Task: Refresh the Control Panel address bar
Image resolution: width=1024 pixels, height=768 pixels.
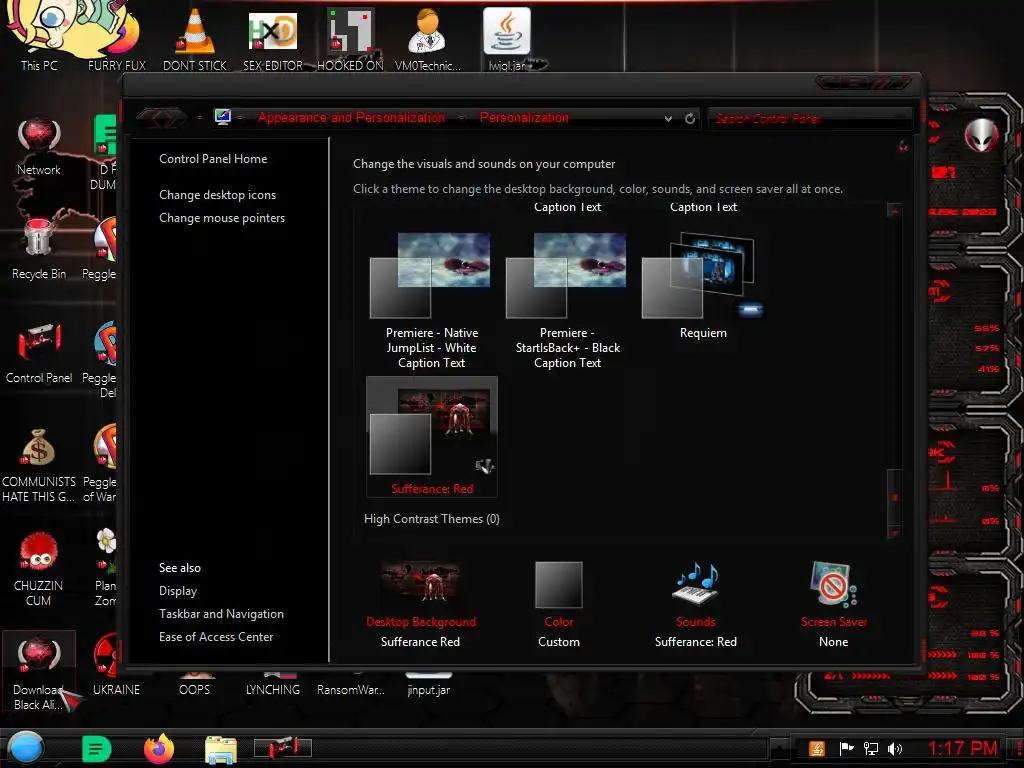Action: (690, 118)
